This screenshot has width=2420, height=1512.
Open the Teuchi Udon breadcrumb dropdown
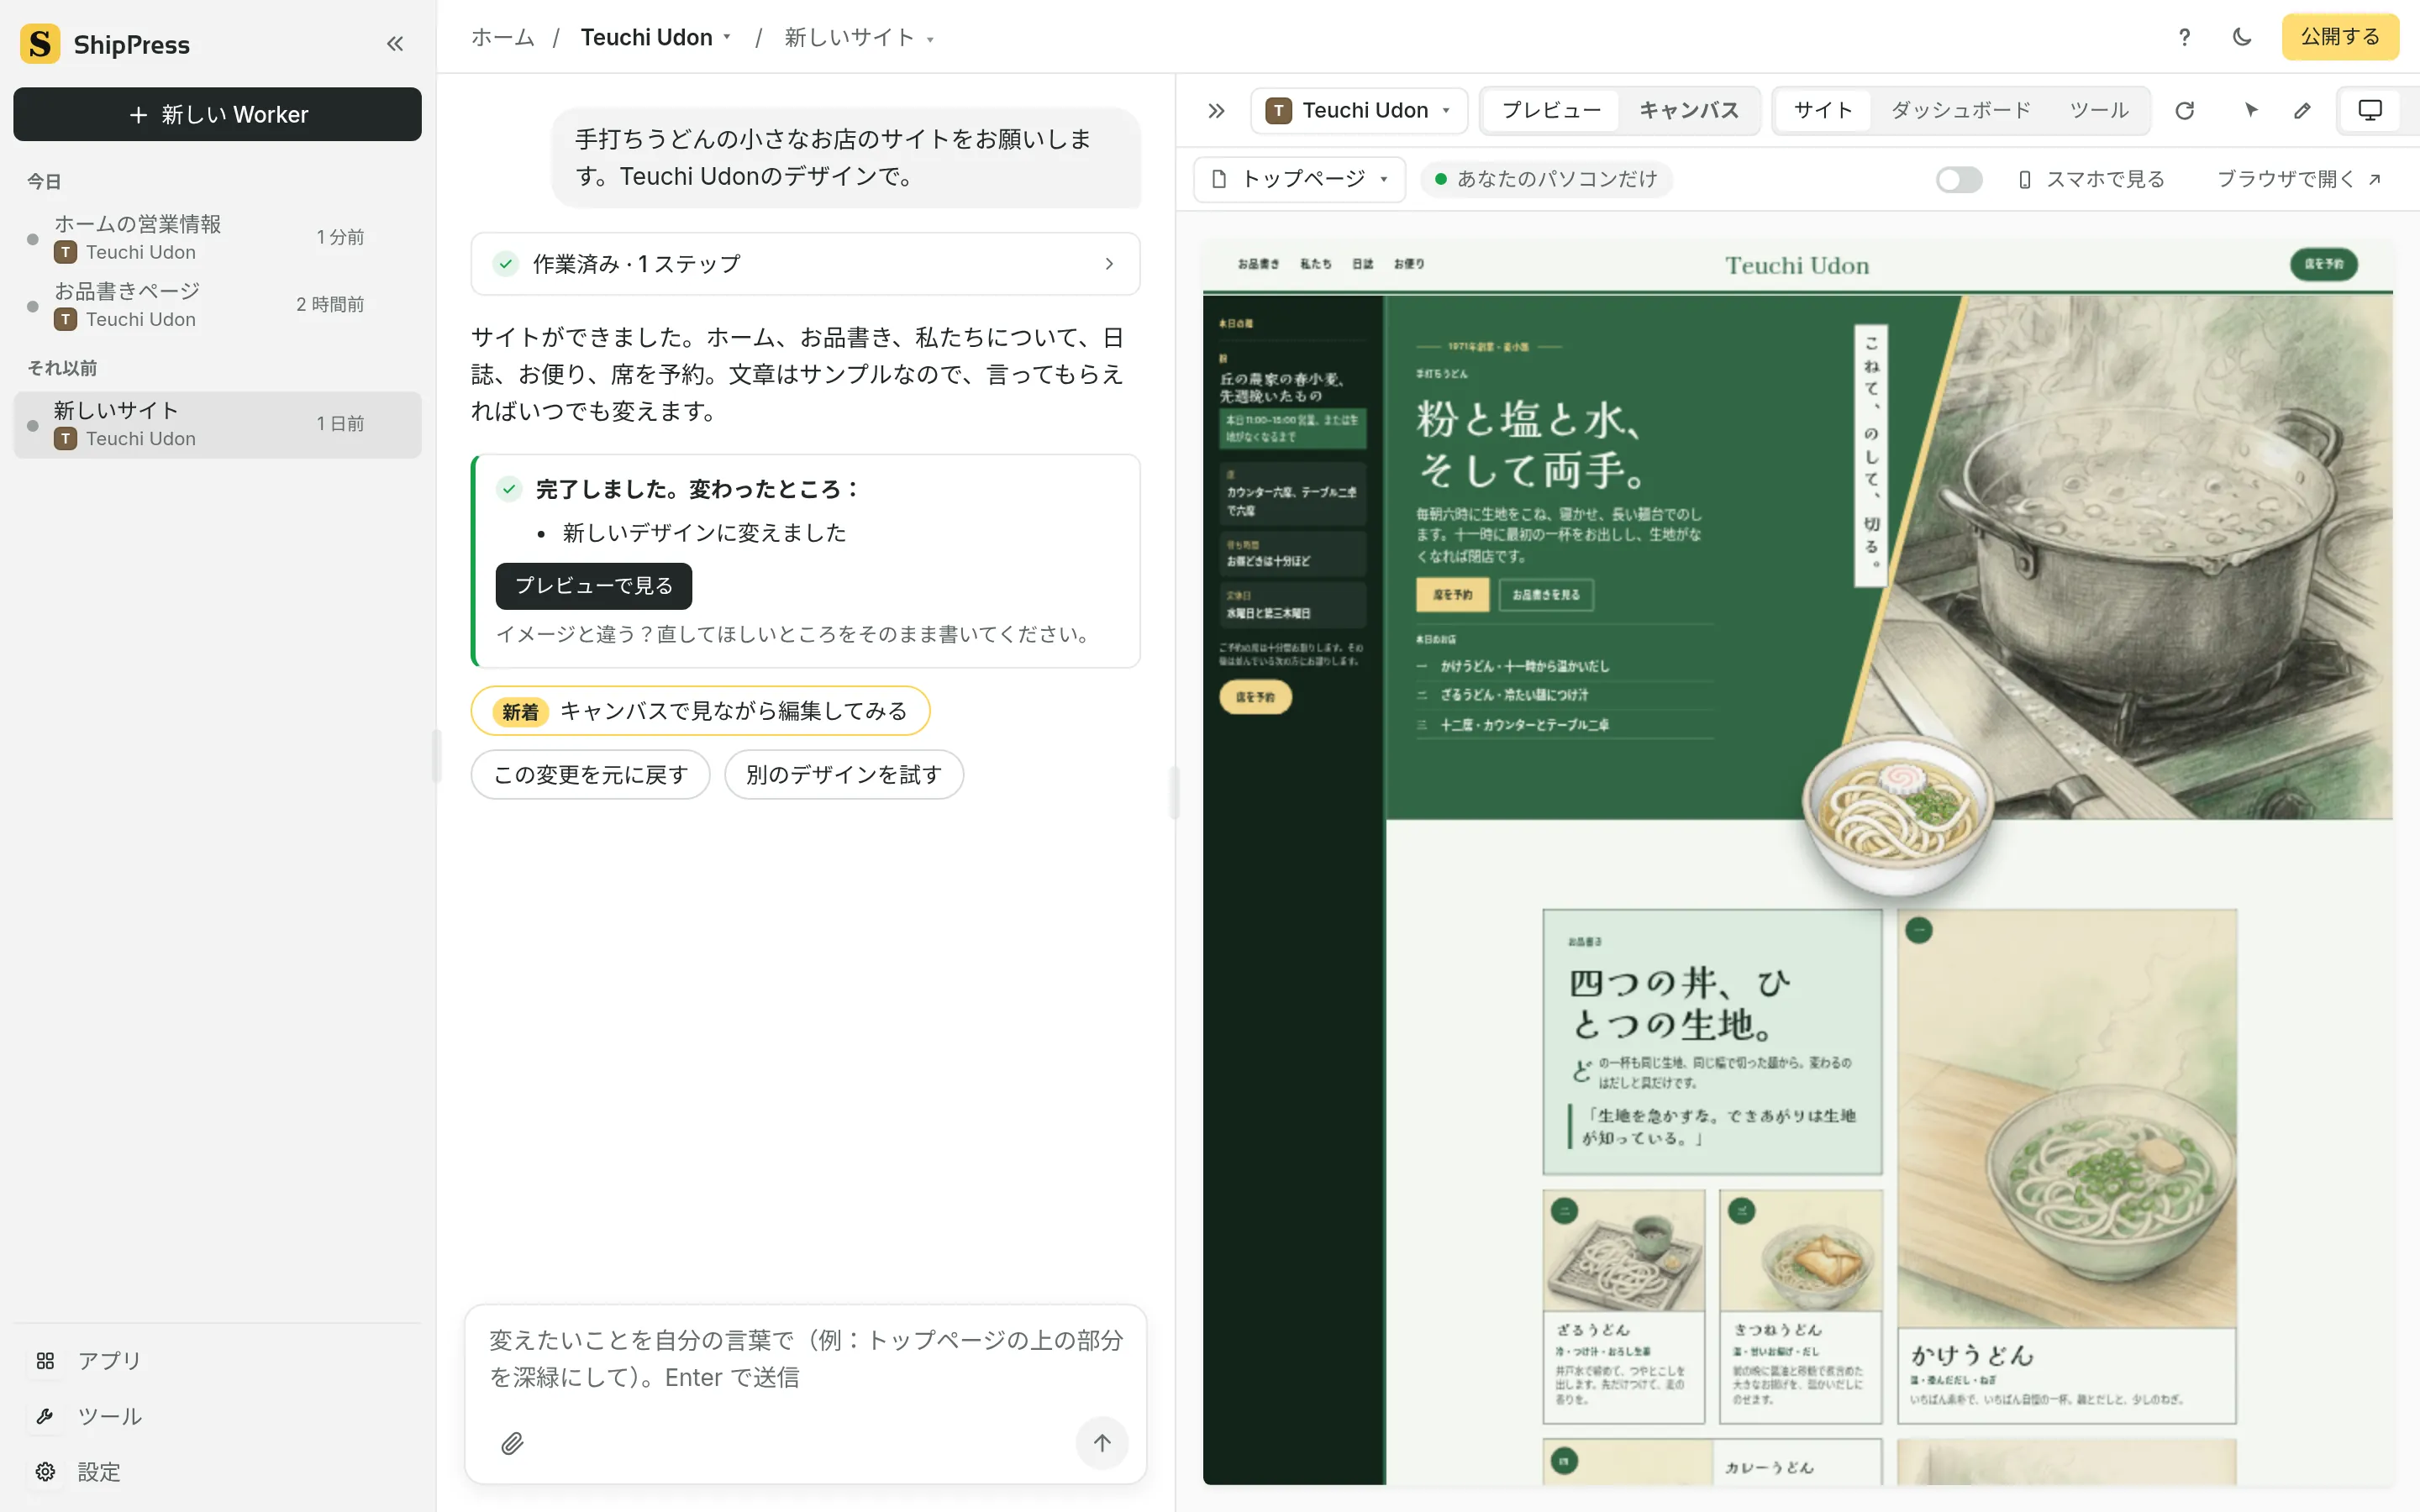(656, 38)
